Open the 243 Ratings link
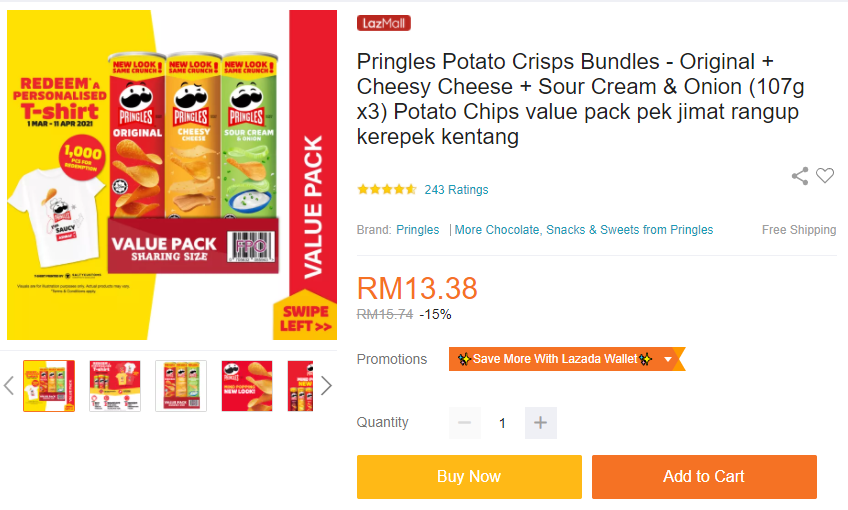 [x=456, y=189]
